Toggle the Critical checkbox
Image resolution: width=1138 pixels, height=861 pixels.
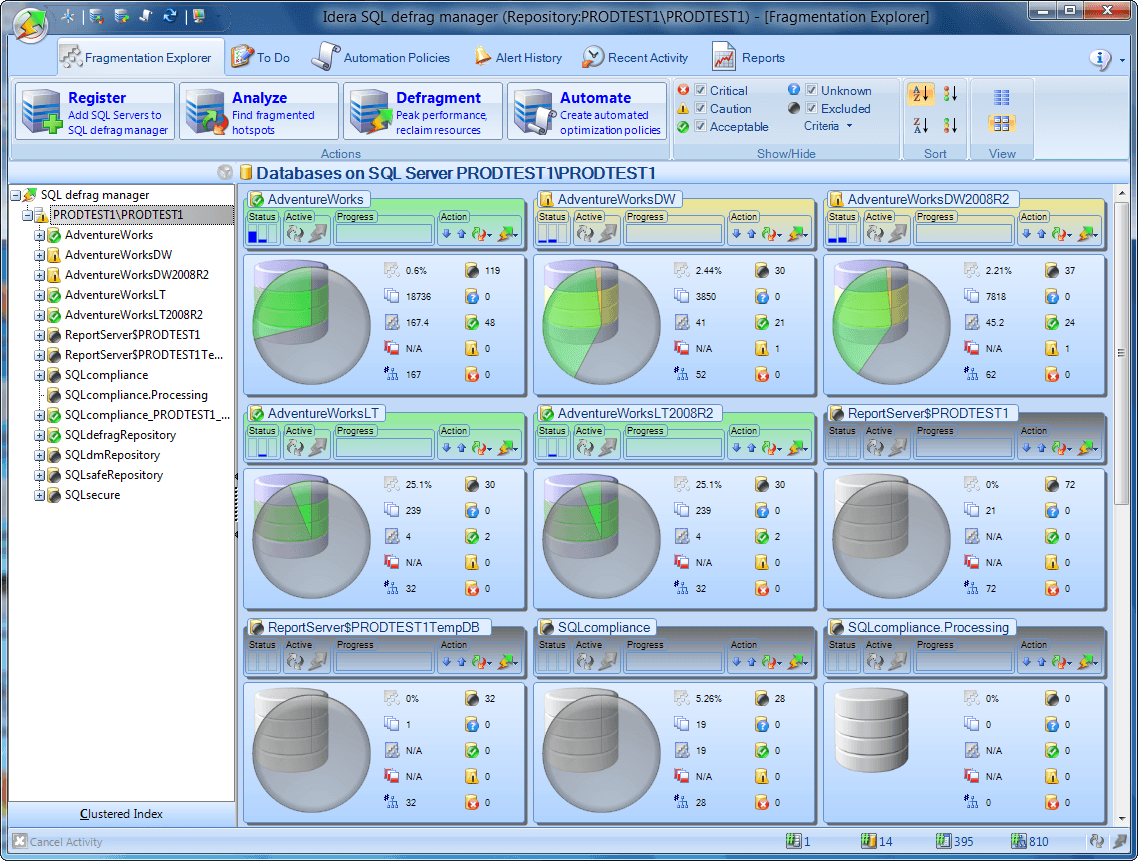pos(700,90)
